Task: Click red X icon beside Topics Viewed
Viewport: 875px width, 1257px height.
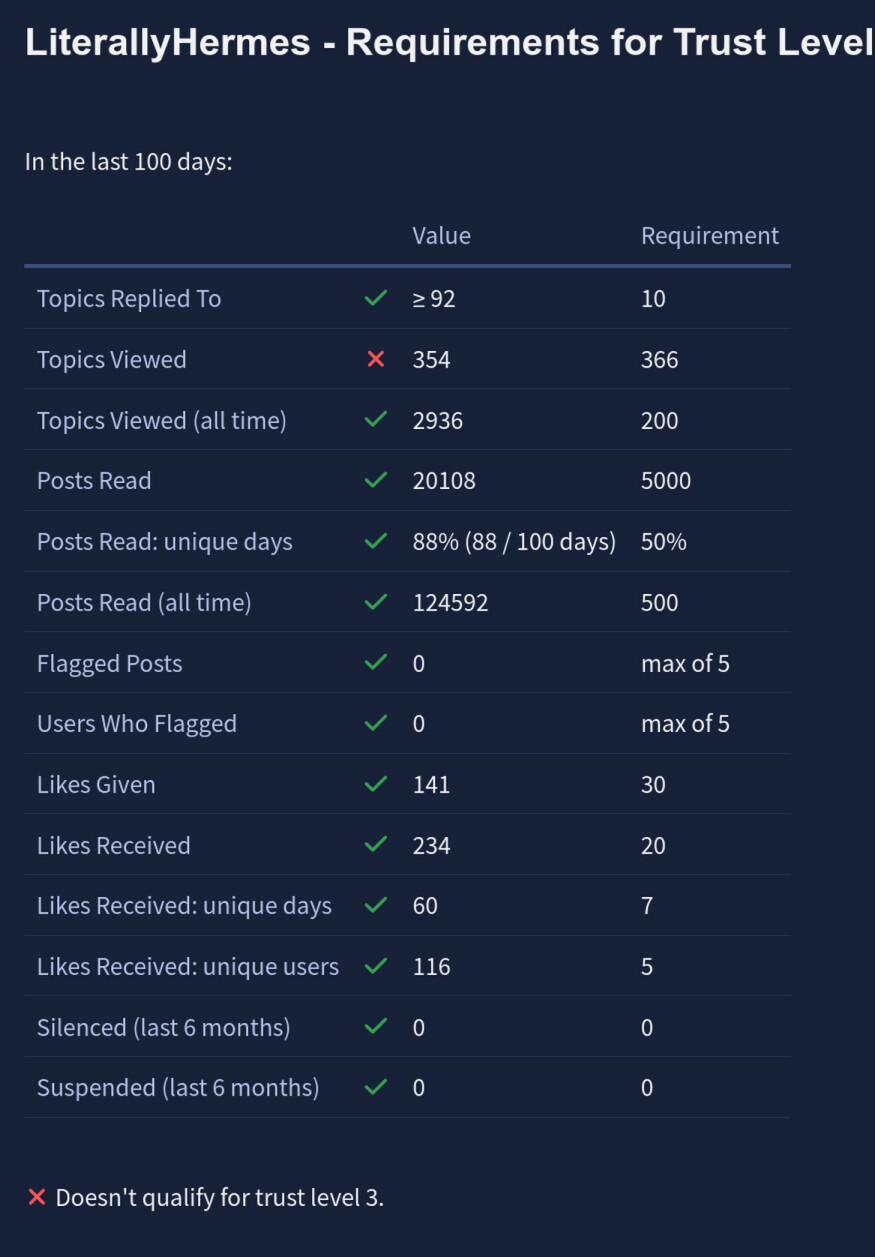Action: tap(376, 359)
